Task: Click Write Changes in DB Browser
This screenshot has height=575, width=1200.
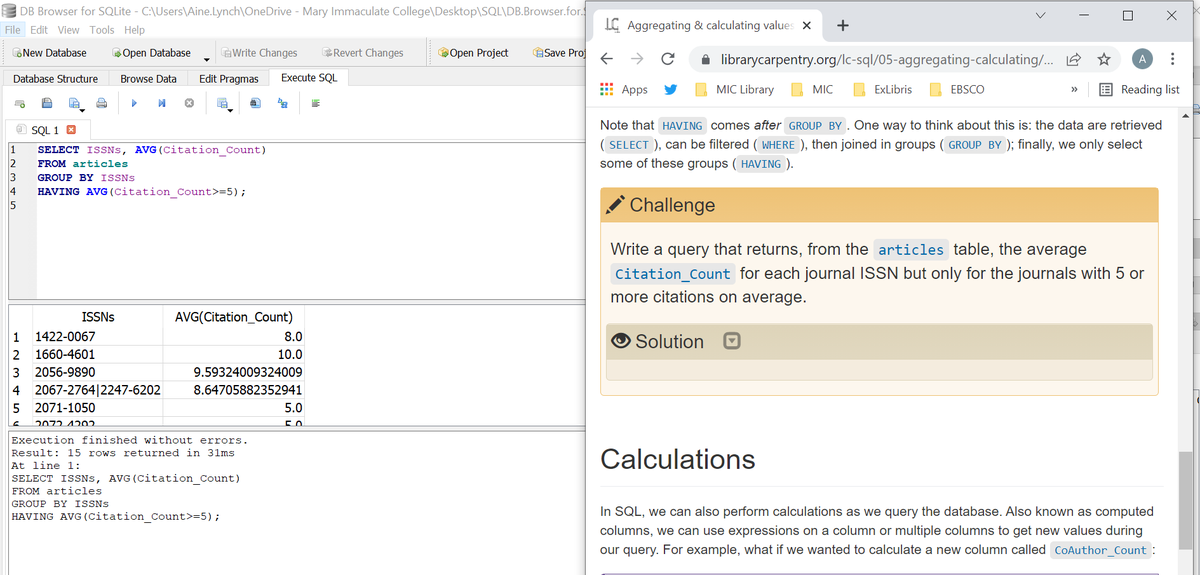Action: coord(259,53)
